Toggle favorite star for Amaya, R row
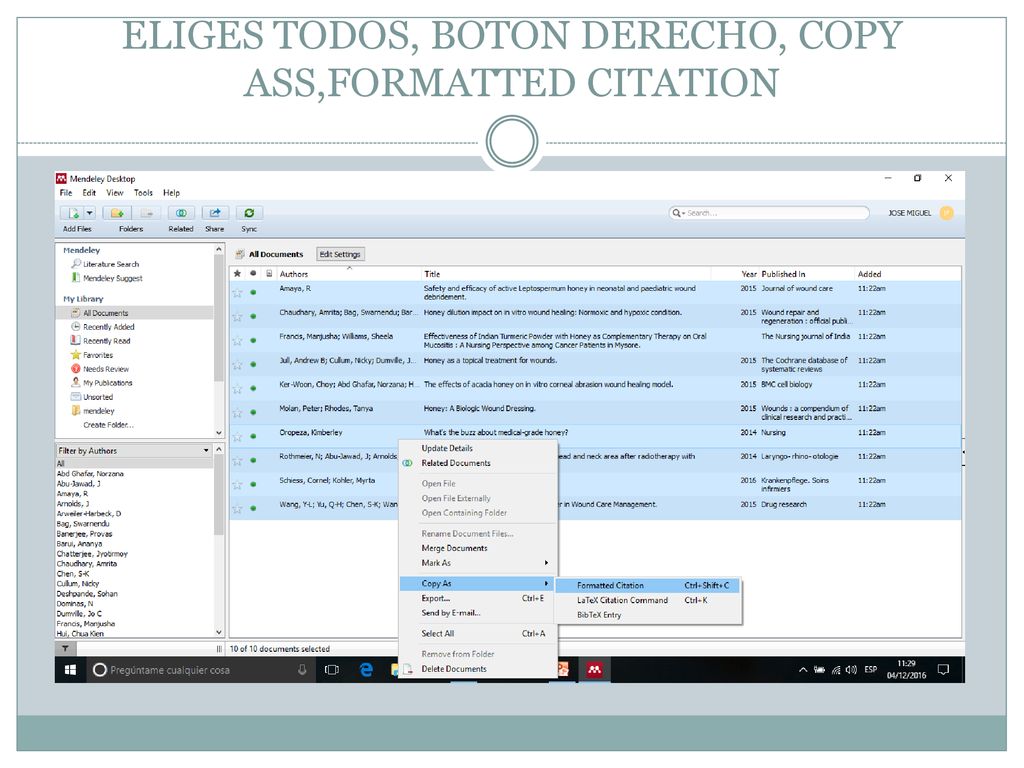Screen dimensions: 1024x768 pyautogui.click(x=237, y=293)
